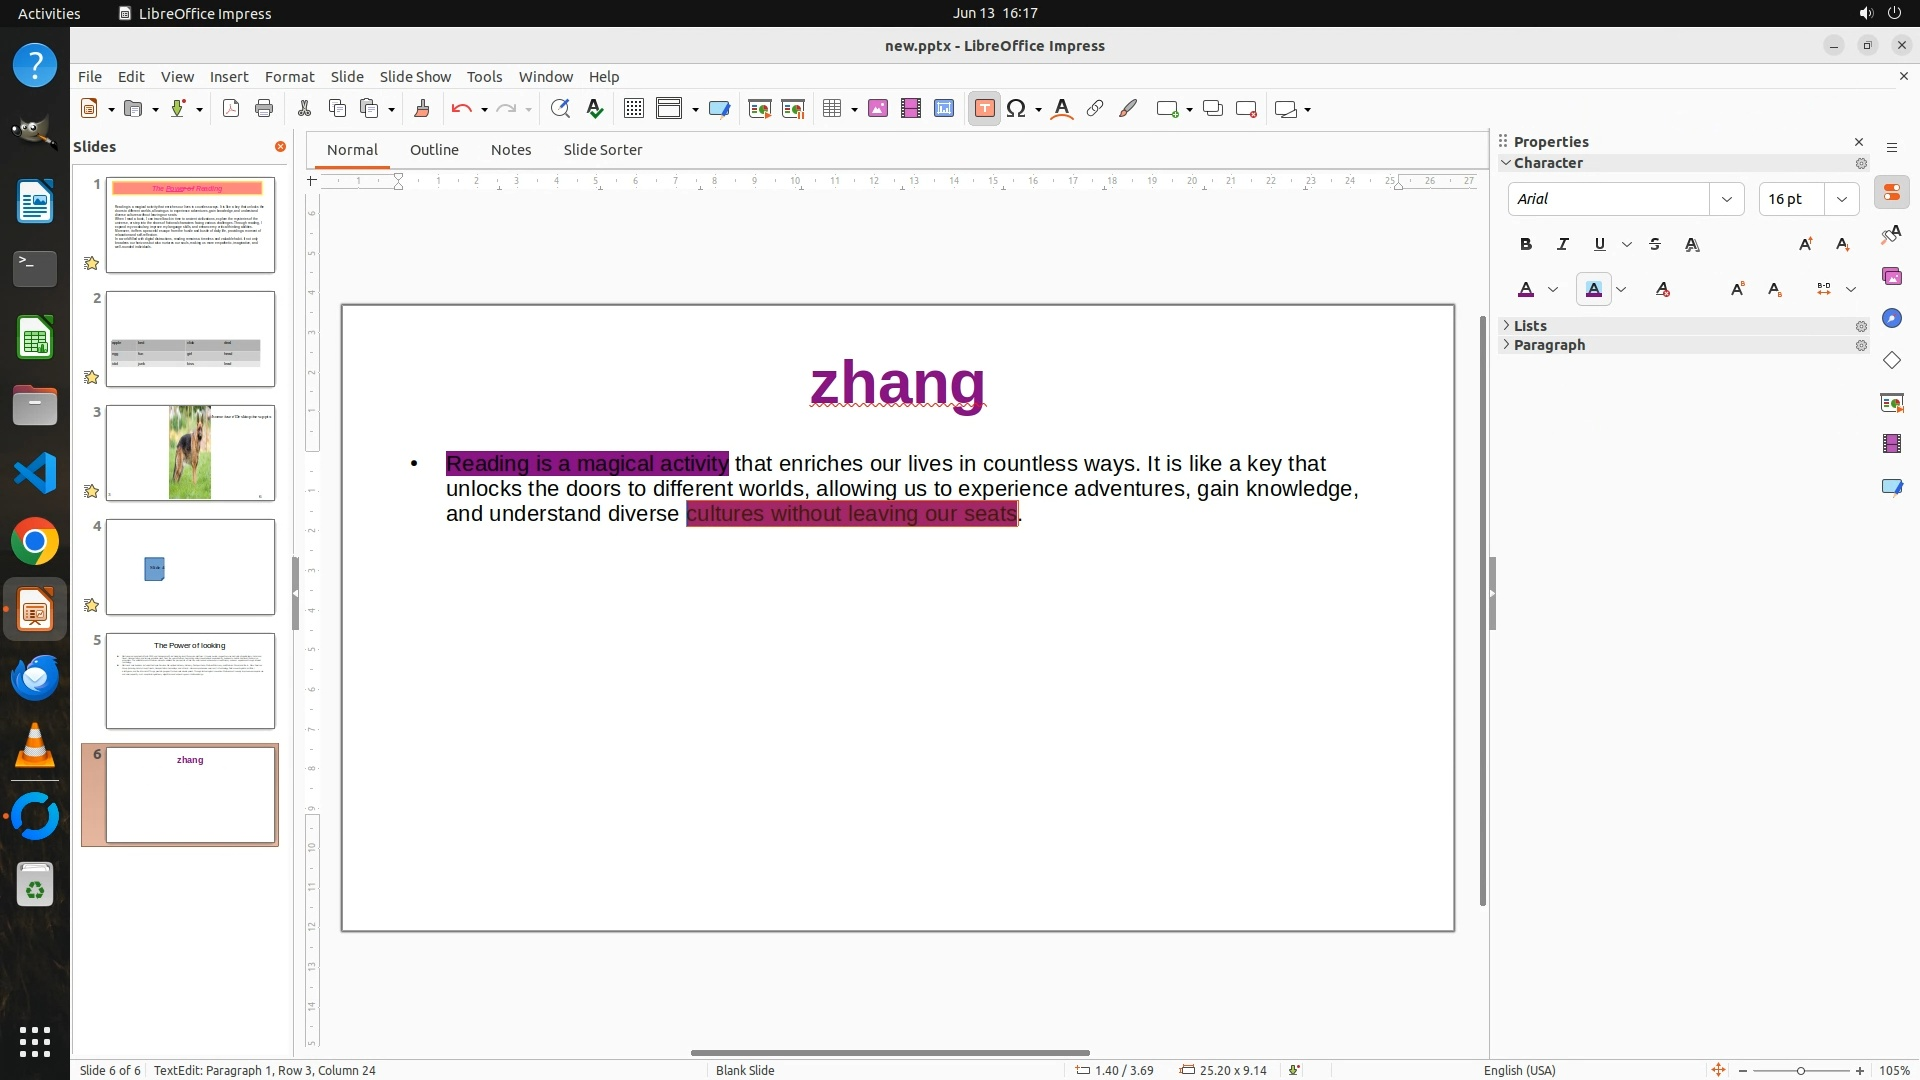This screenshot has height=1080, width=1920.
Task: Open the font size dropdown
Action: click(x=1841, y=199)
